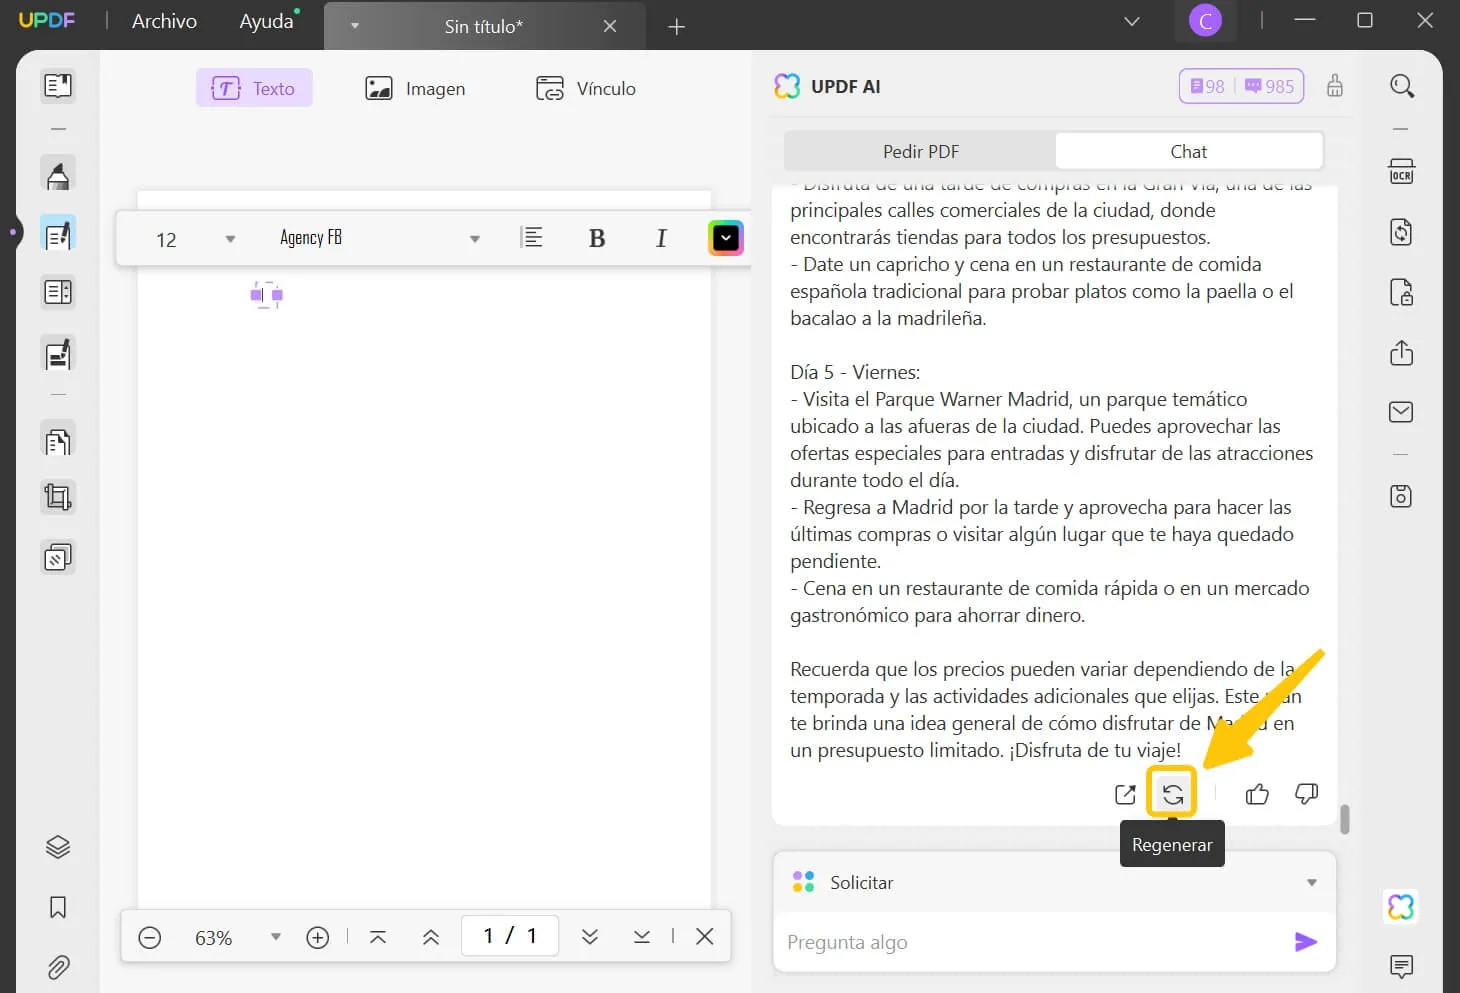Send the document by email

click(x=1402, y=412)
